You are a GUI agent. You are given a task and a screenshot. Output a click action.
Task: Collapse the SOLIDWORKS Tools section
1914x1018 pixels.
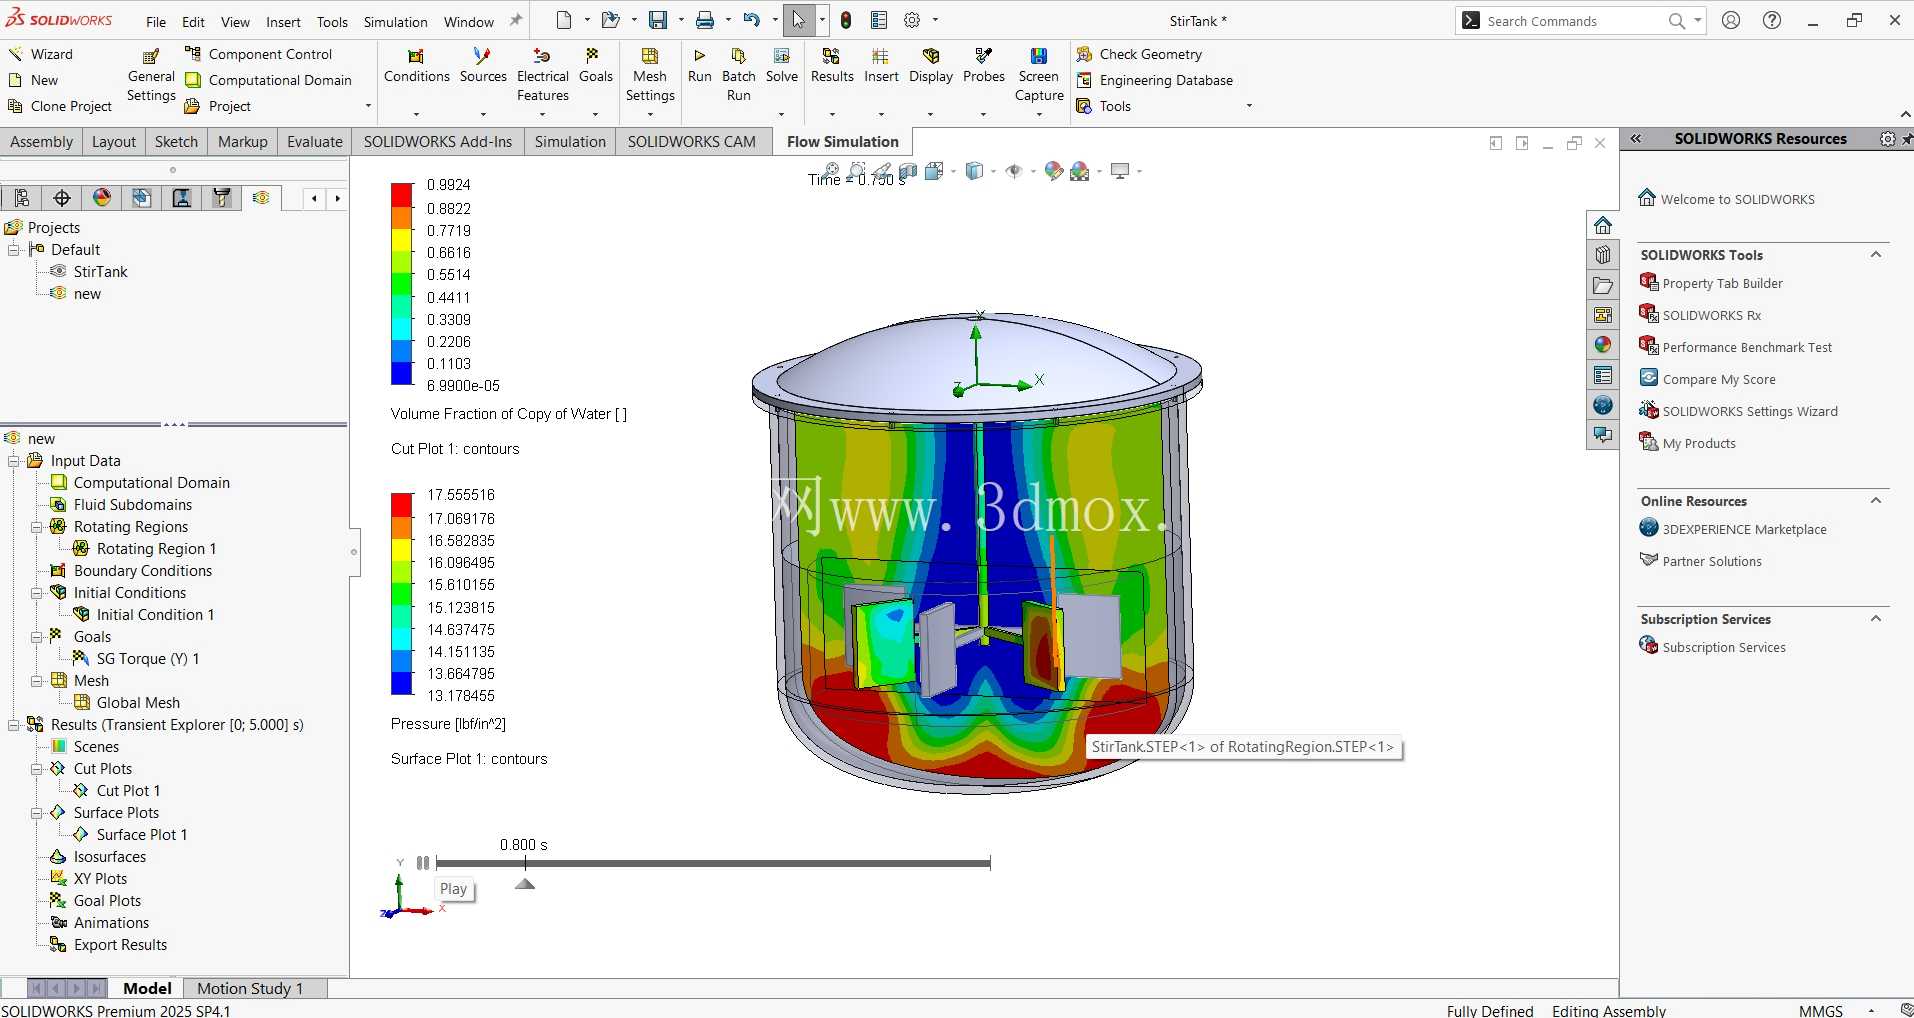point(1876,255)
